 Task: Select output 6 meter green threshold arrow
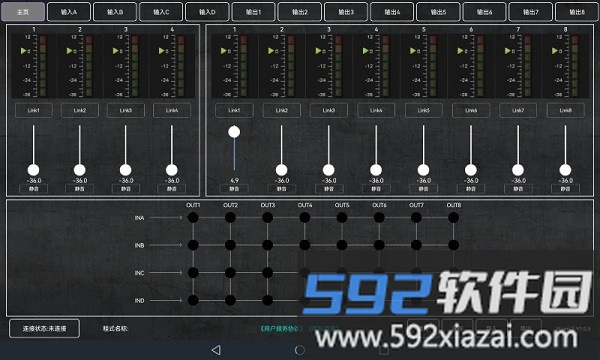(461, 50)
